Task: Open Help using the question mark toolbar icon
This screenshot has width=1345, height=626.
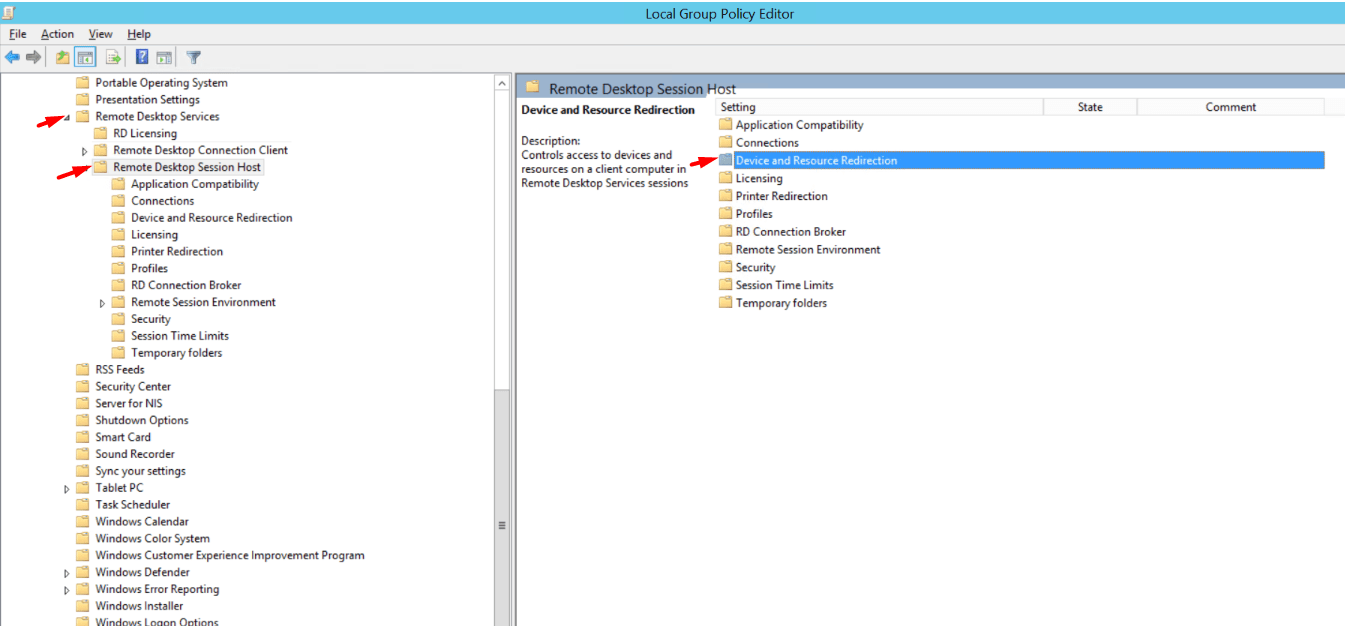Action: tap(141, 57)
